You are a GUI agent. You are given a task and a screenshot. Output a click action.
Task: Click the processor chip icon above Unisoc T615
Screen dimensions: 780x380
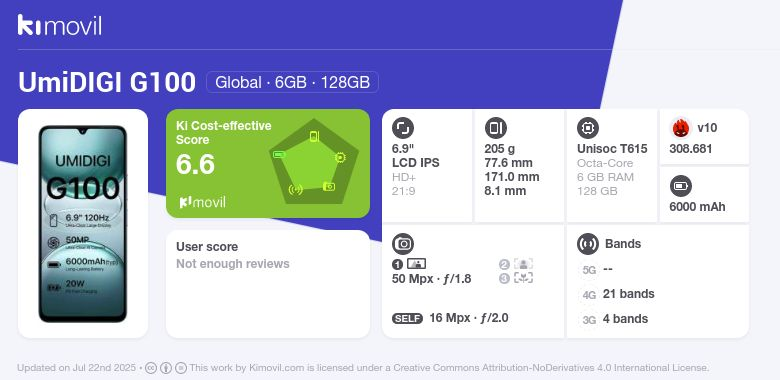(588, 128)
